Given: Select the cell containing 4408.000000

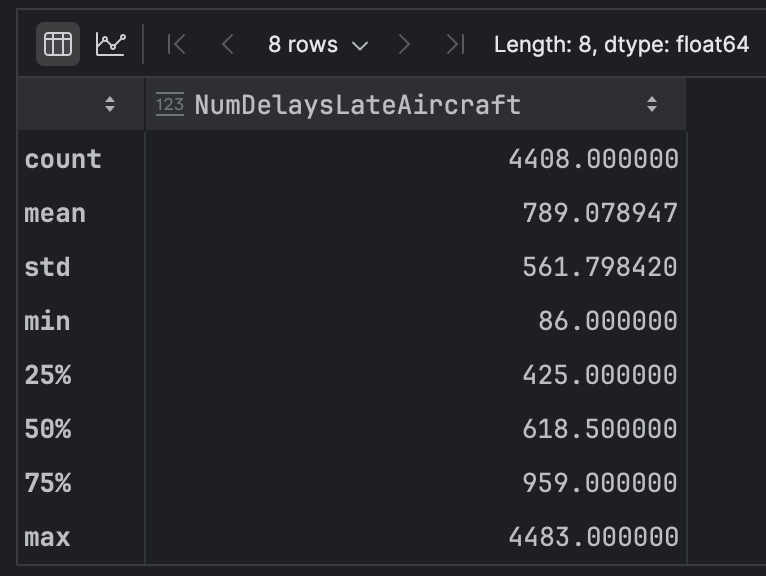Looking at the screenshot, I should pos(593,159).
